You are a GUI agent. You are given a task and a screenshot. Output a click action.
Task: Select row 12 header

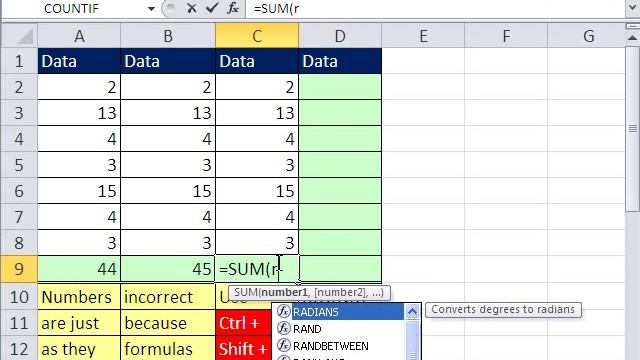19,349
